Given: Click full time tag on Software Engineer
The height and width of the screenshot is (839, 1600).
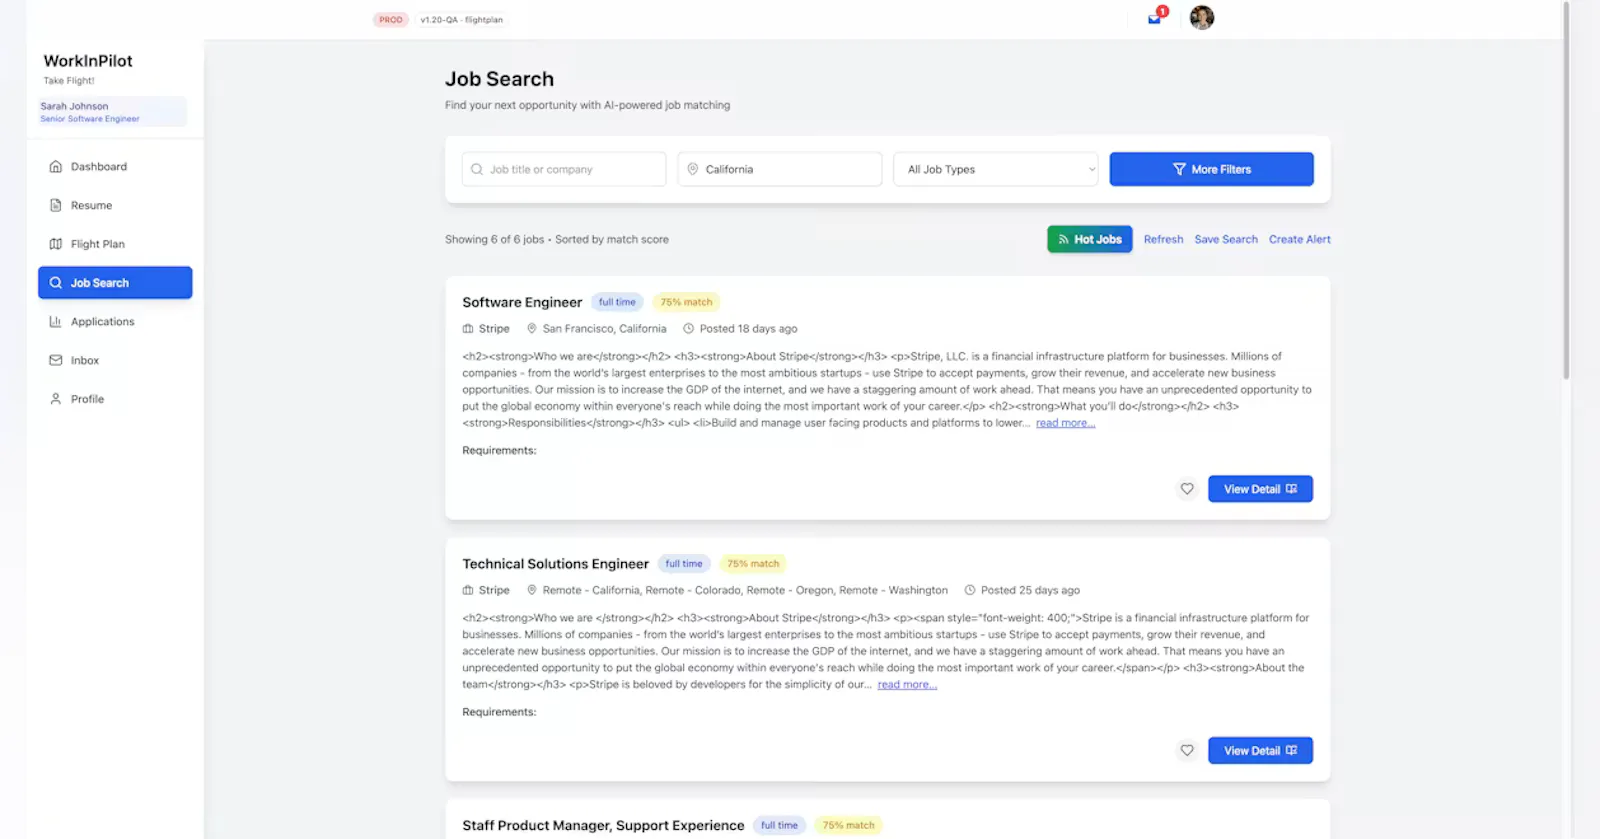Looking at the screenshot, I should 617,302.
